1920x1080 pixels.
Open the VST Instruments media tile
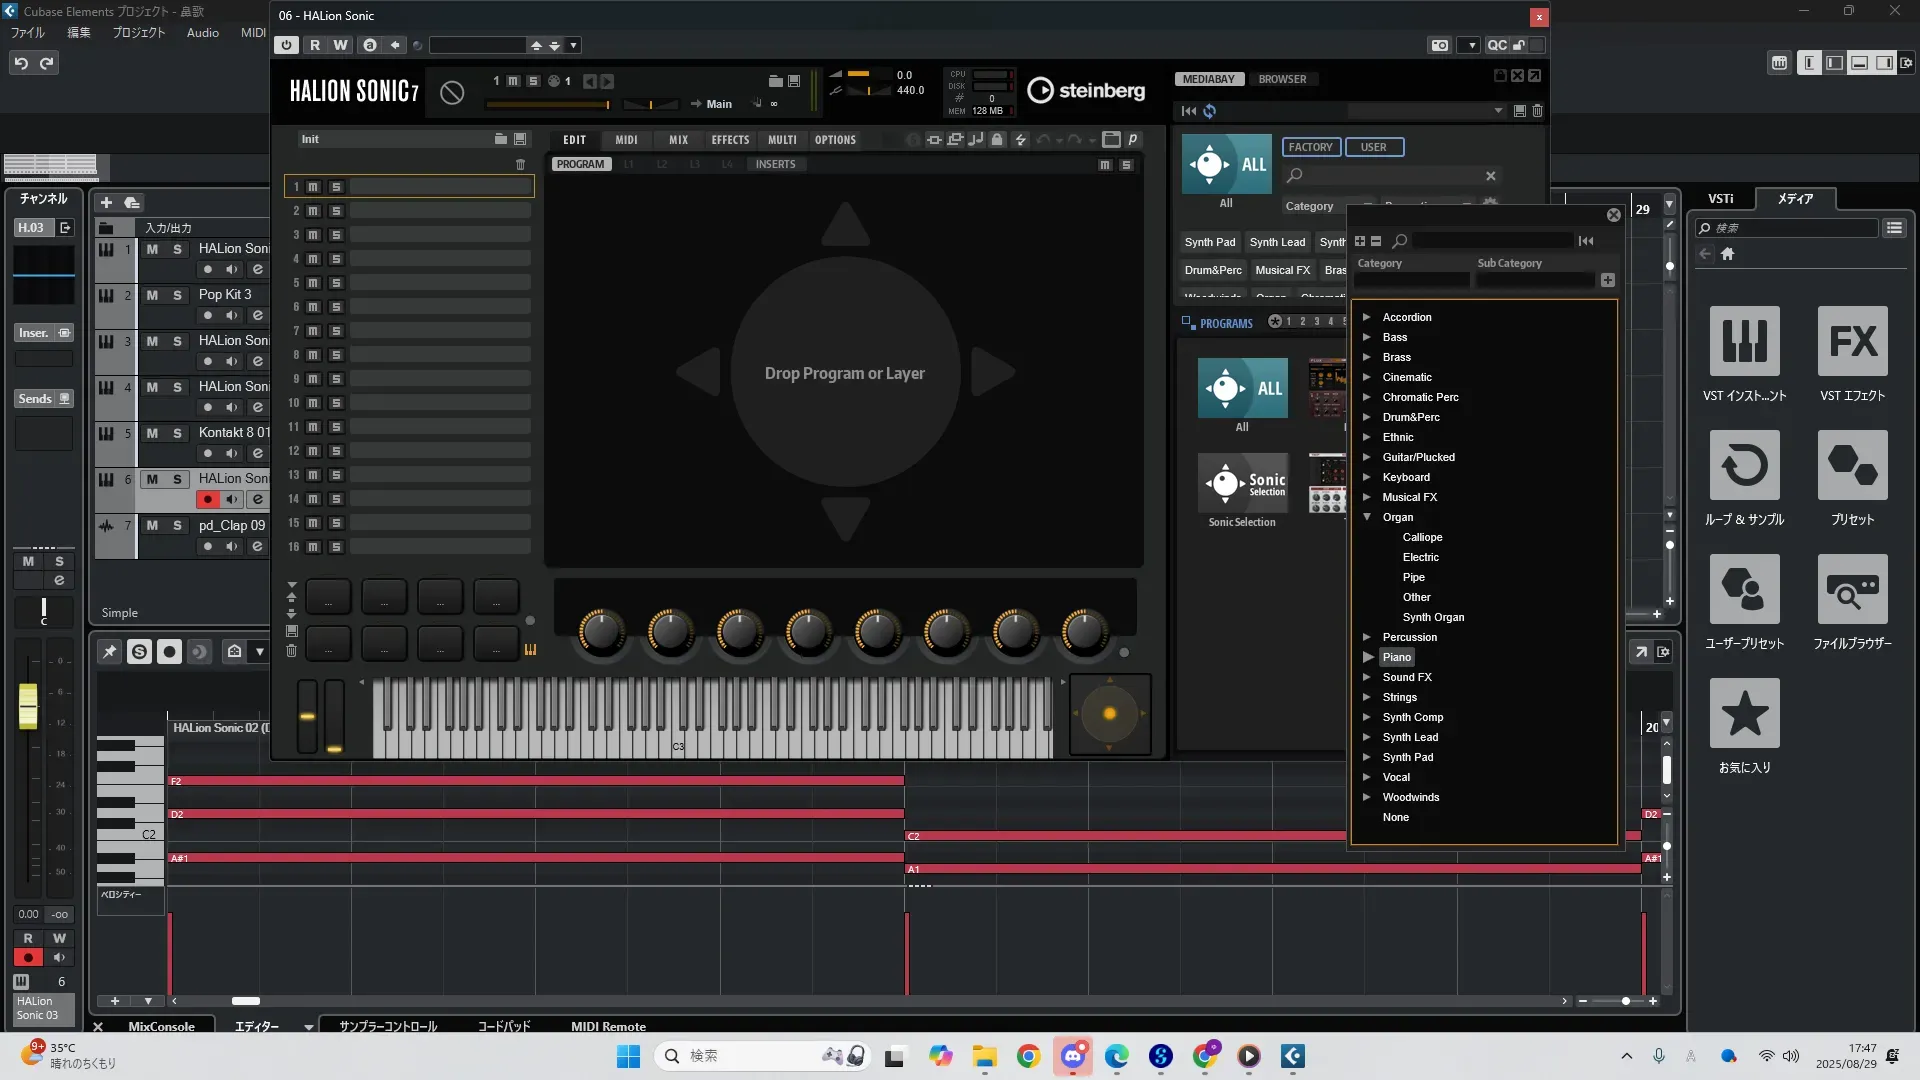point(1744,342)
